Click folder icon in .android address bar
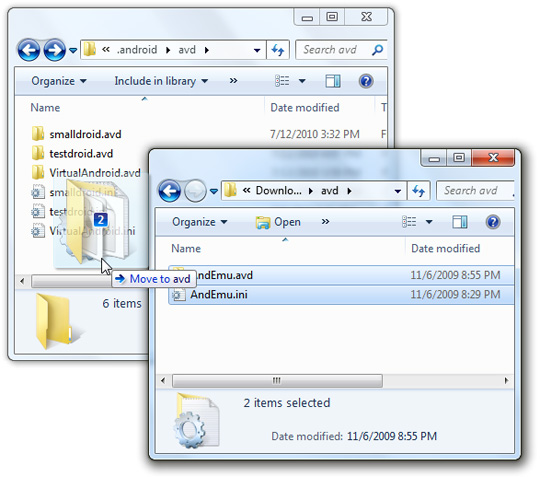Viewport: 540px width, 477px height. tap(90, 50)
